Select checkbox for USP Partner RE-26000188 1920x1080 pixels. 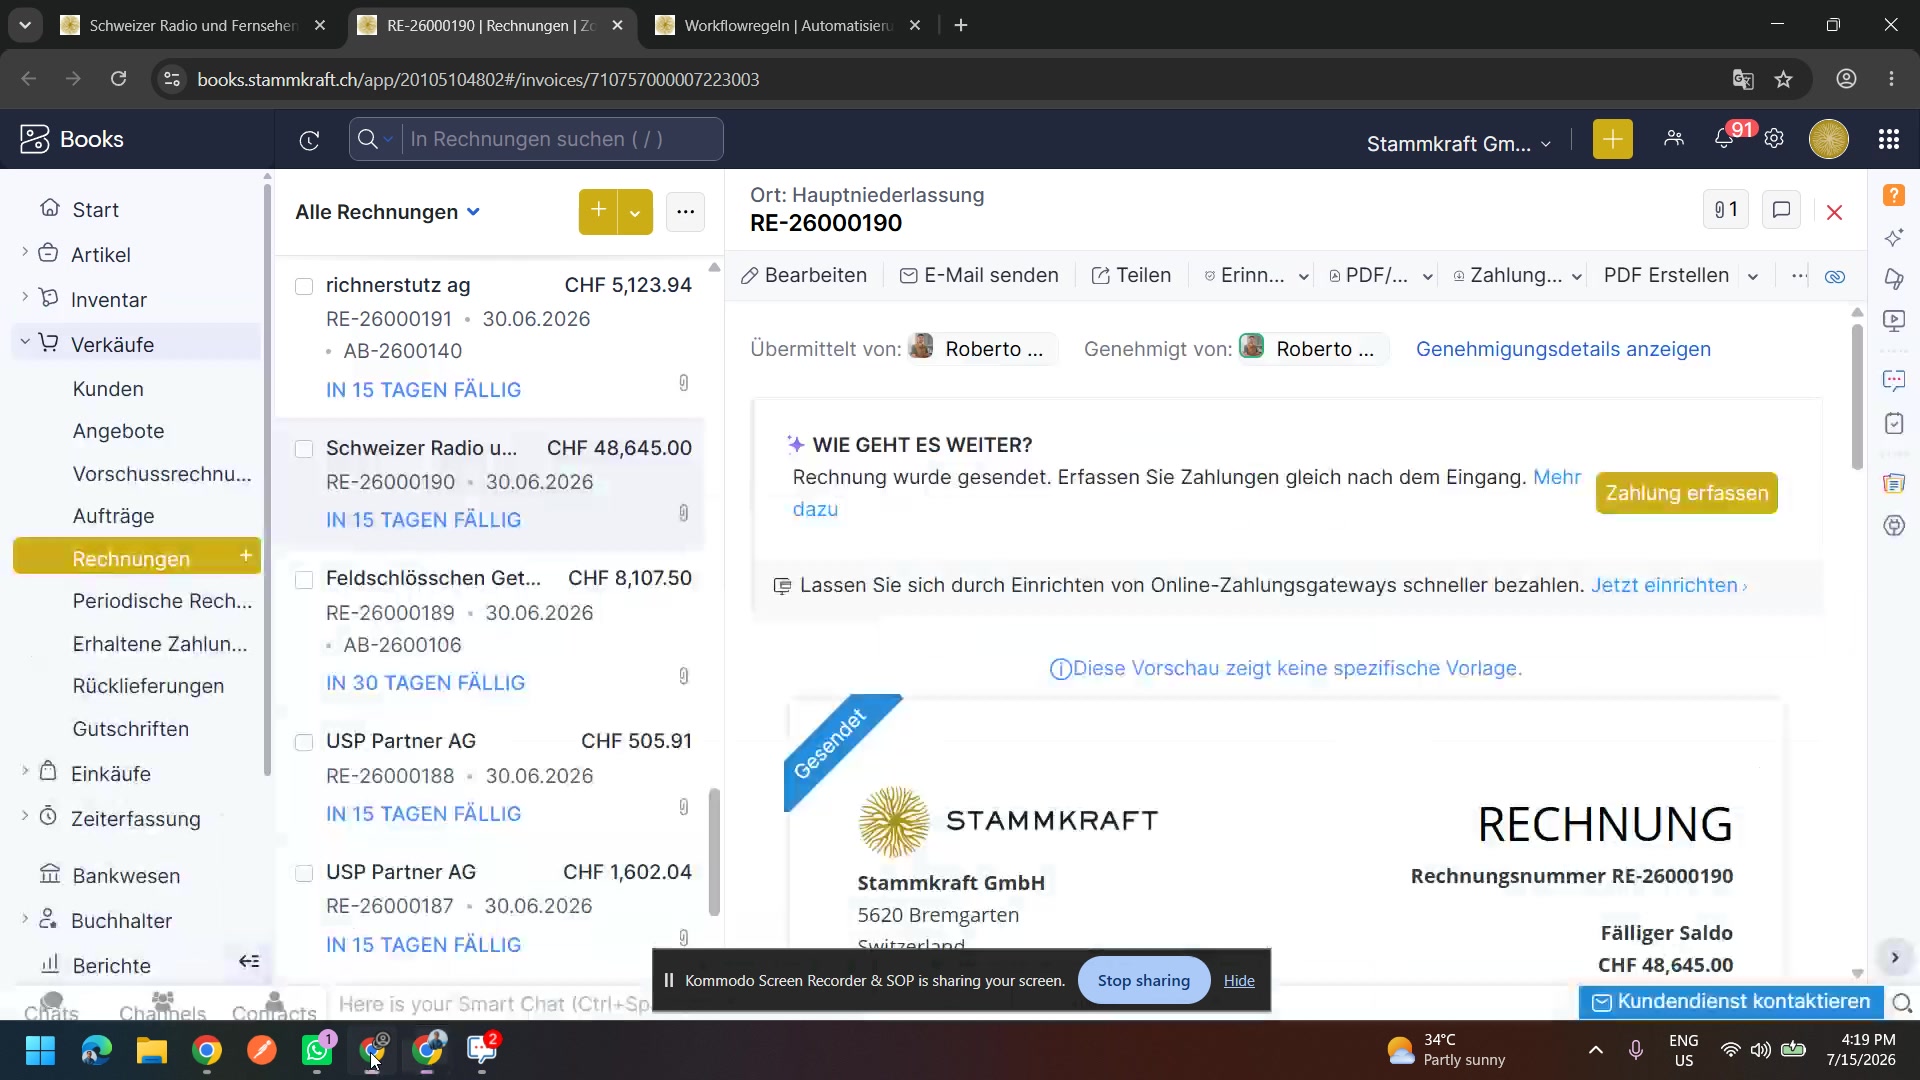coord(304,743)
